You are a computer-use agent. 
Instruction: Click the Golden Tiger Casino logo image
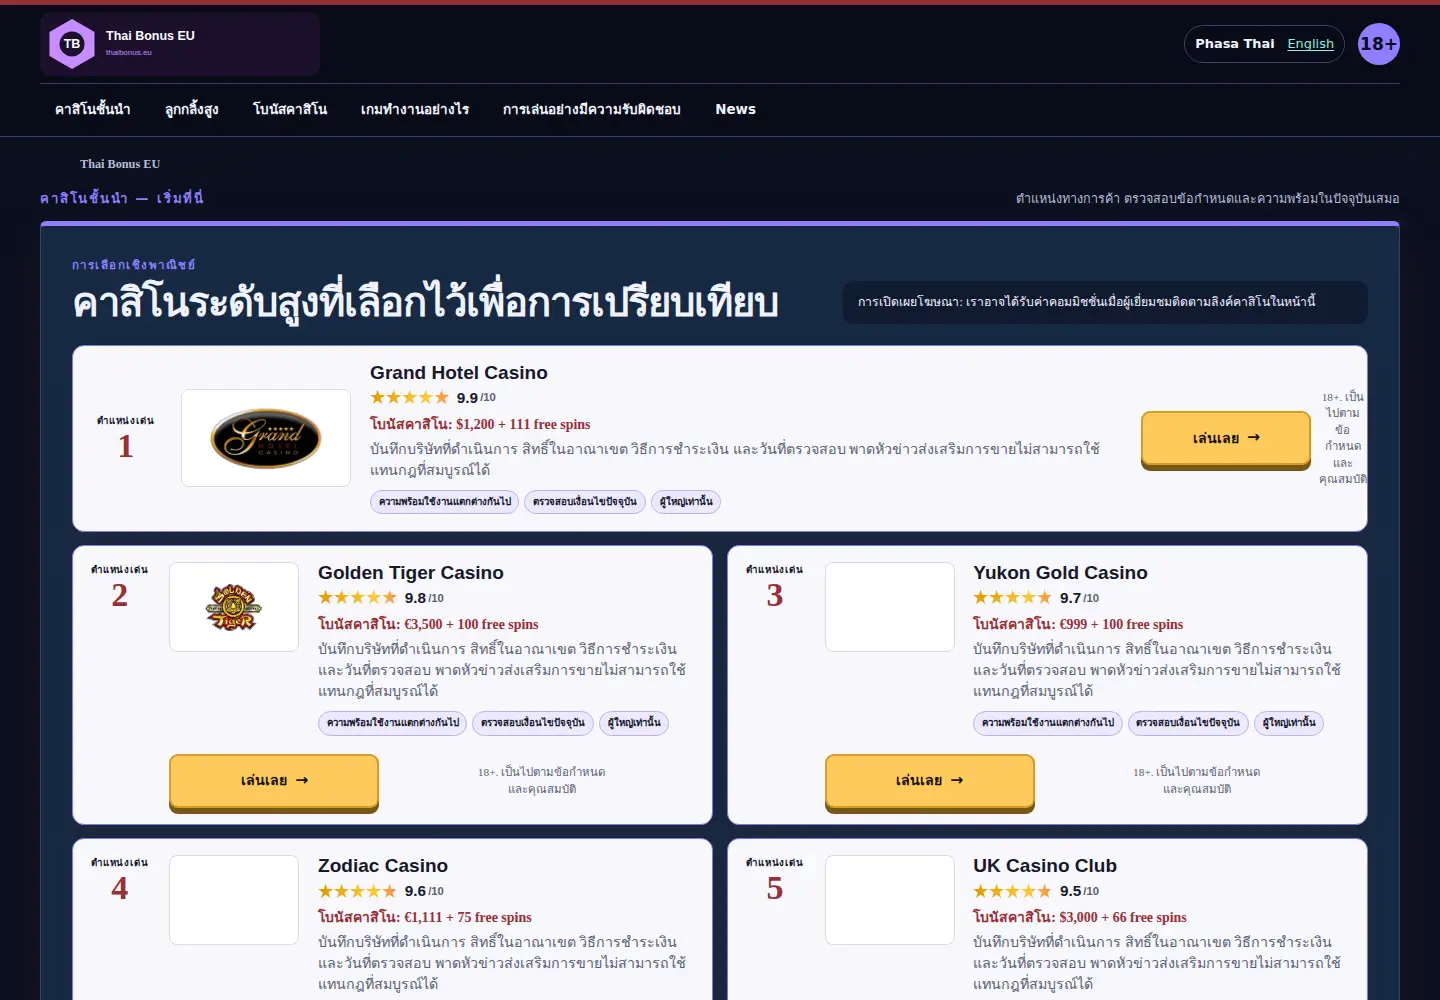pos(234,607)
